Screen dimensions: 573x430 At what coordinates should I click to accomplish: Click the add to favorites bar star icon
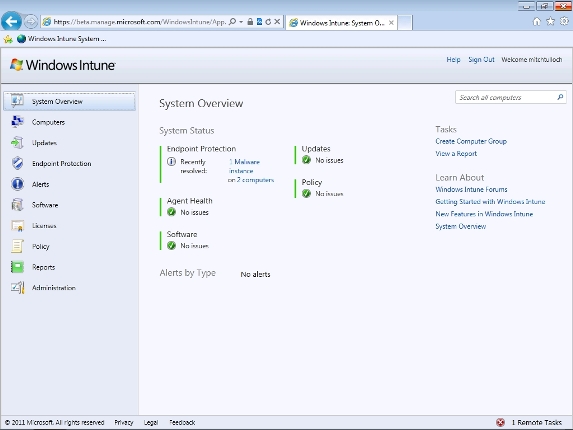[8, 39]
